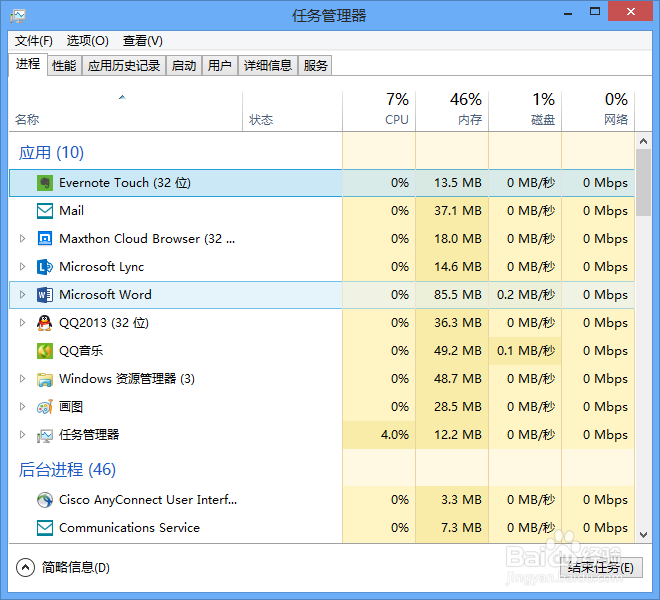Screen dimensions: 660x600
Task: Click the 后台进程 (46) group heading
Action: [x=67, y=469]
